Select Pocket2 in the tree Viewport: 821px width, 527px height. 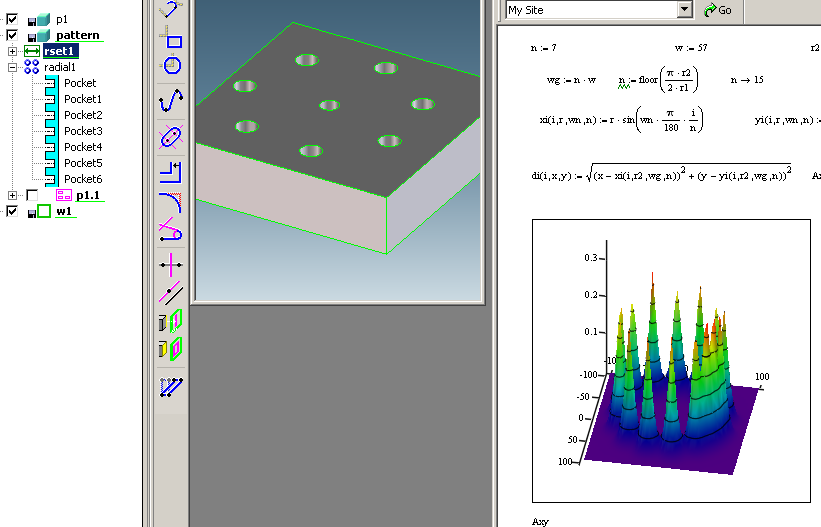83,115
